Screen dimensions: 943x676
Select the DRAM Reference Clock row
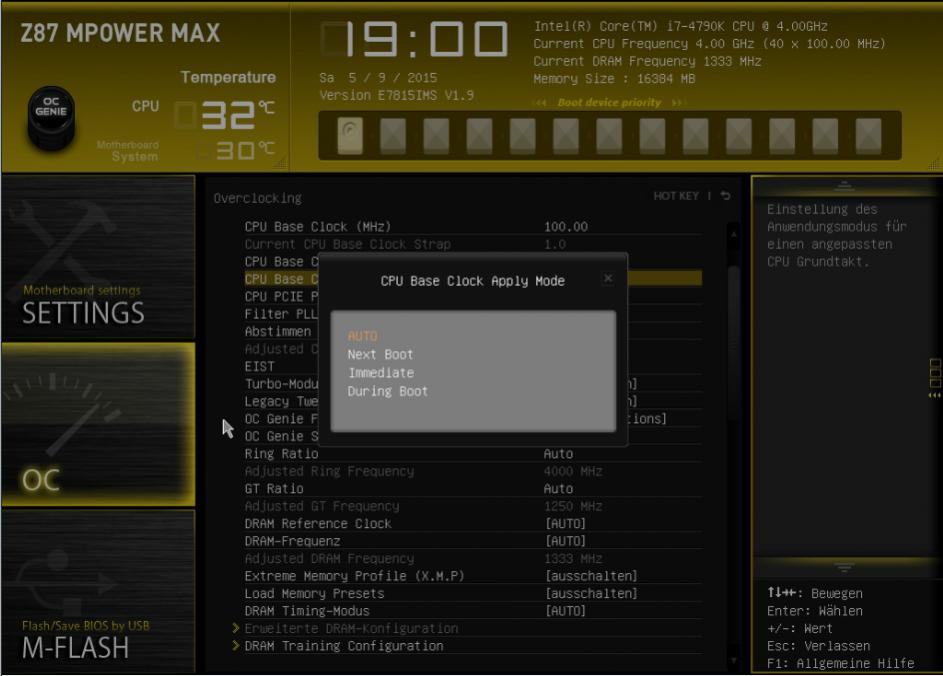473,524
